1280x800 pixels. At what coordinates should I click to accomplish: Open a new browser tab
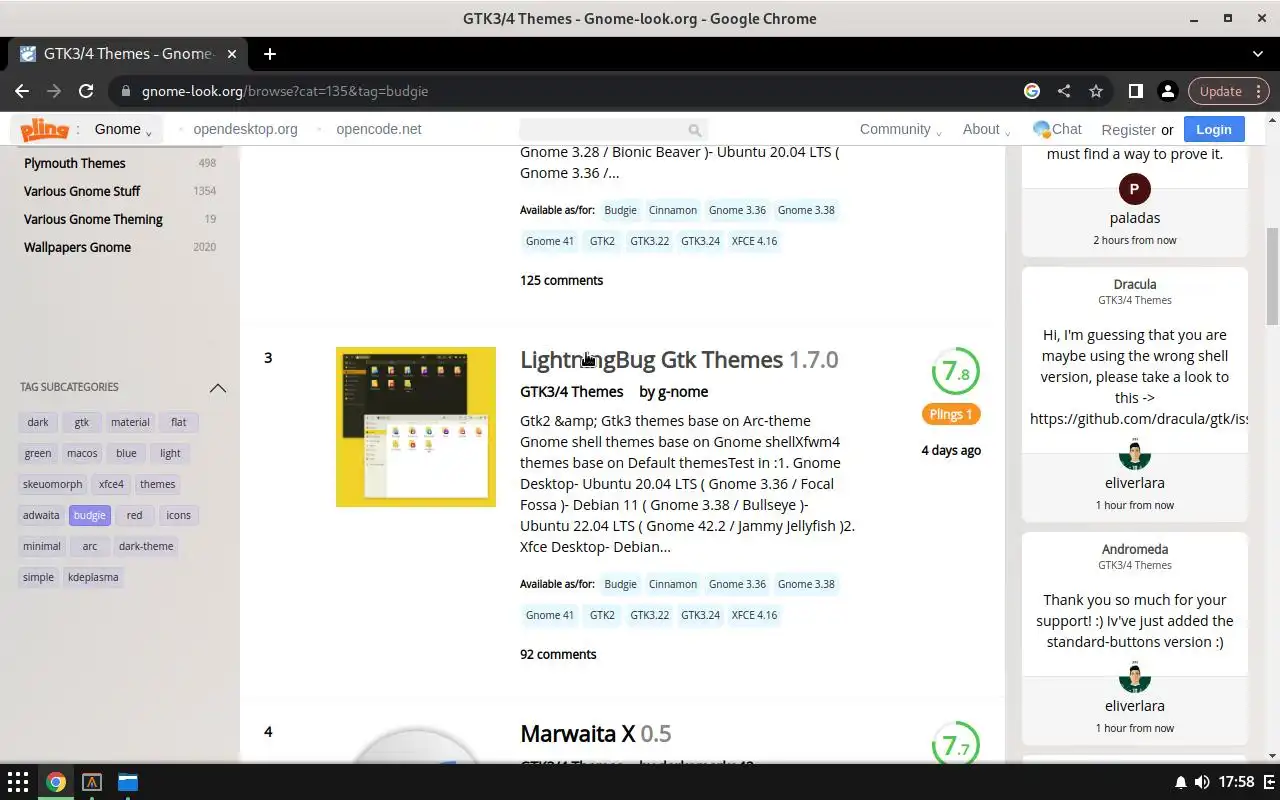click(270, 54)
